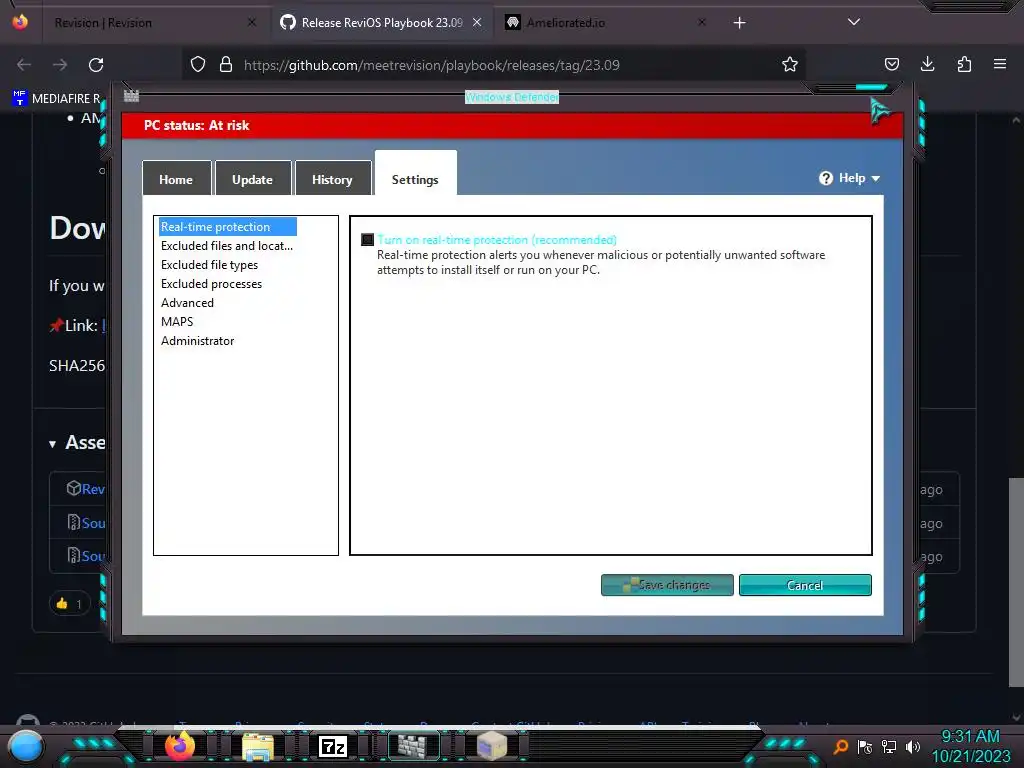
Task: Click the Cancel button
Action: pyautogui.click(x=805, y=585)
